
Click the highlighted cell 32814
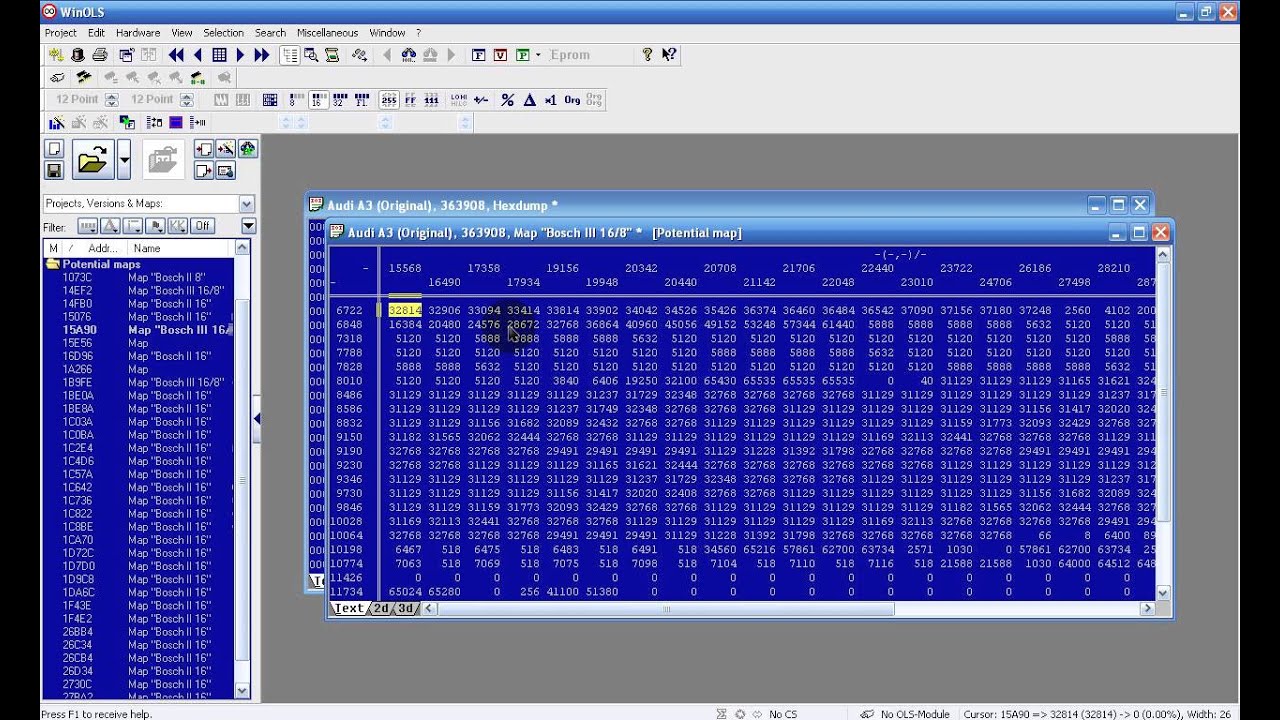(405, 311)
